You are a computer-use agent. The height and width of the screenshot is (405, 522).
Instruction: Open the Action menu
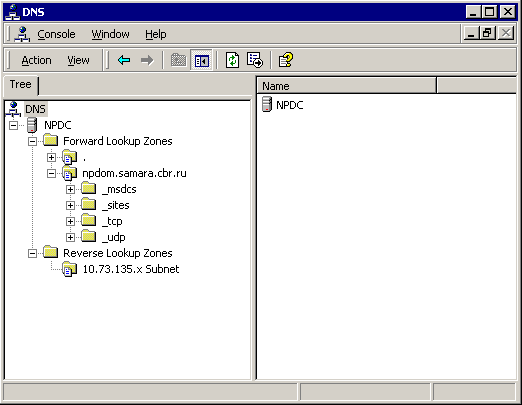36,60
